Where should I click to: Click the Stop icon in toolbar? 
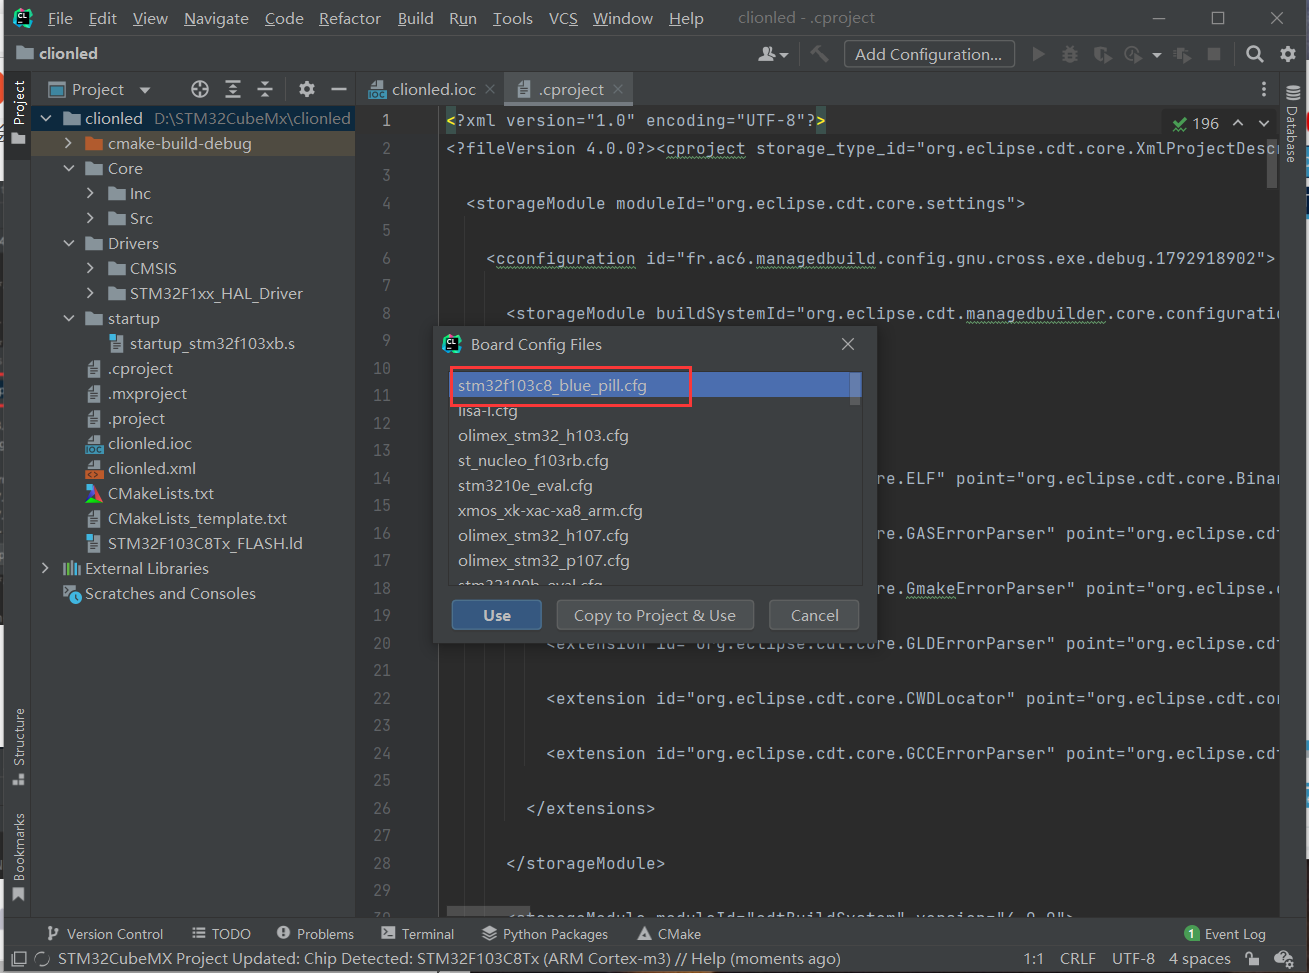[1214, 54]
